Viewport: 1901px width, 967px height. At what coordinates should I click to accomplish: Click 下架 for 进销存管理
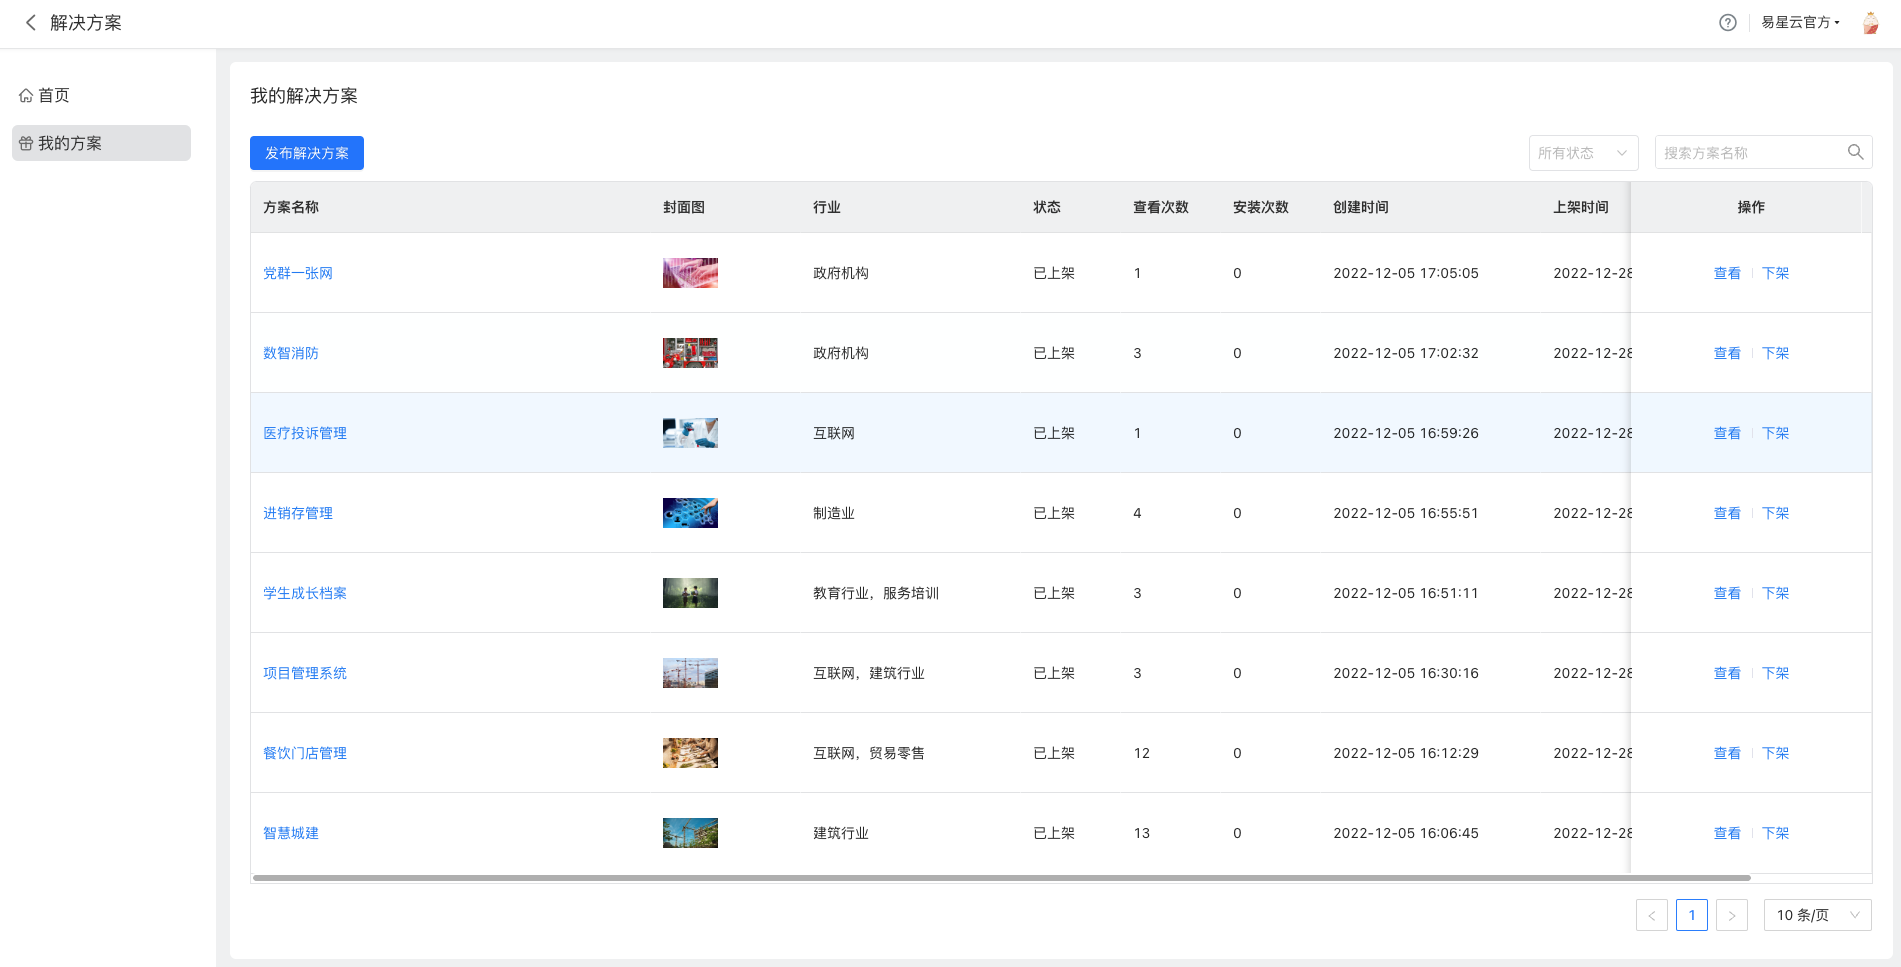1775,513
